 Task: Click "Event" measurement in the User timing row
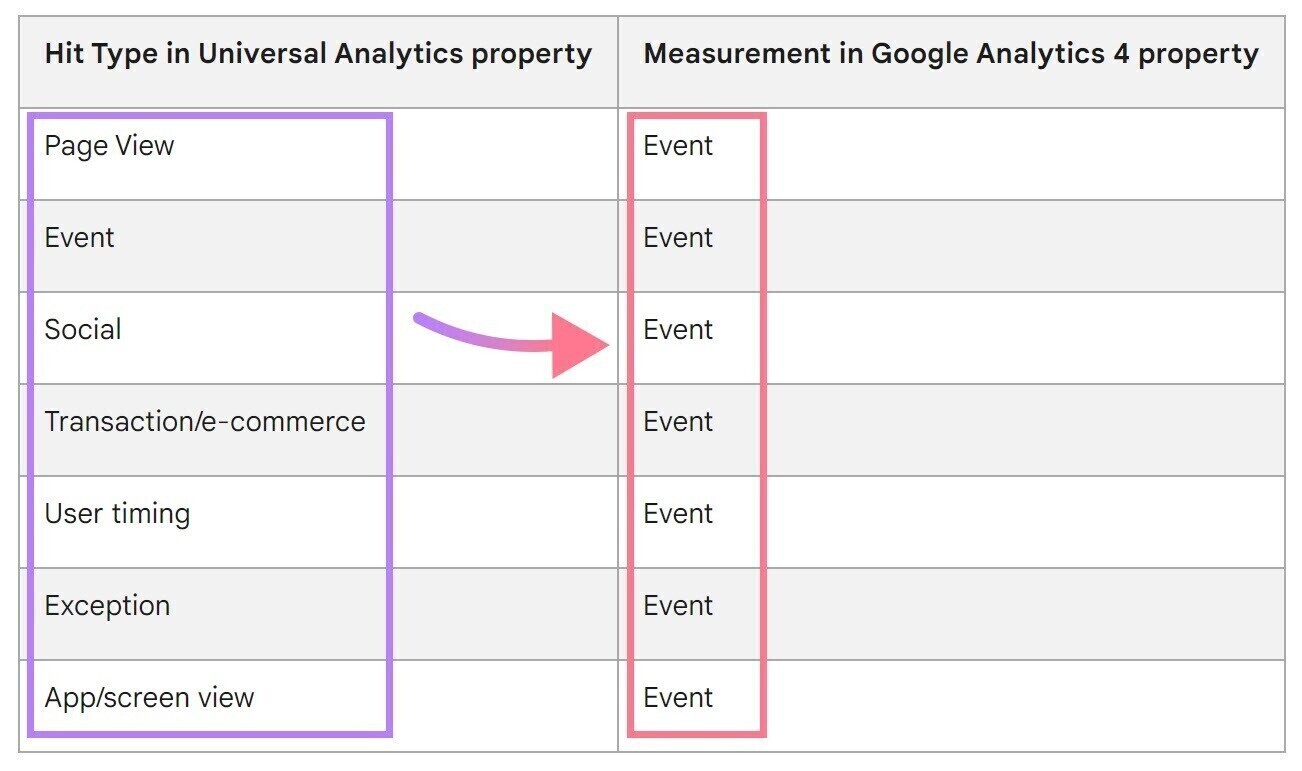click(678, 514)
